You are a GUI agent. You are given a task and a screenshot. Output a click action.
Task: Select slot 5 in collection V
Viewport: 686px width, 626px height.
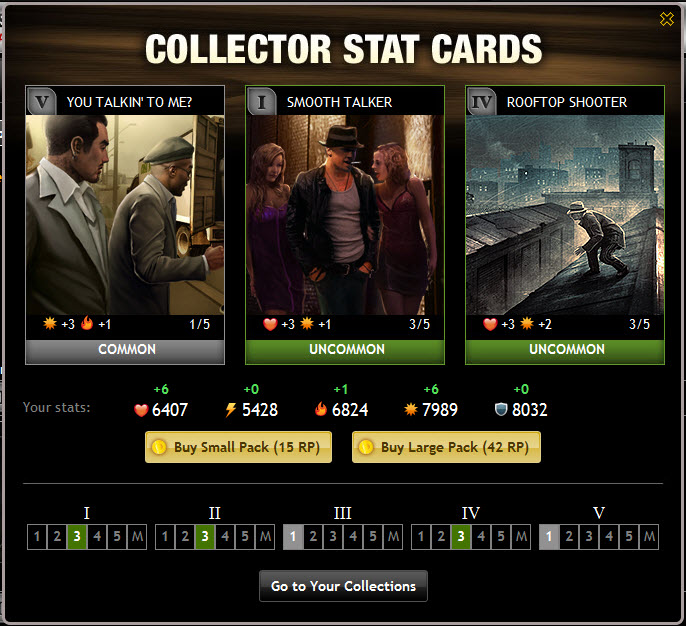tap(629, 536)
